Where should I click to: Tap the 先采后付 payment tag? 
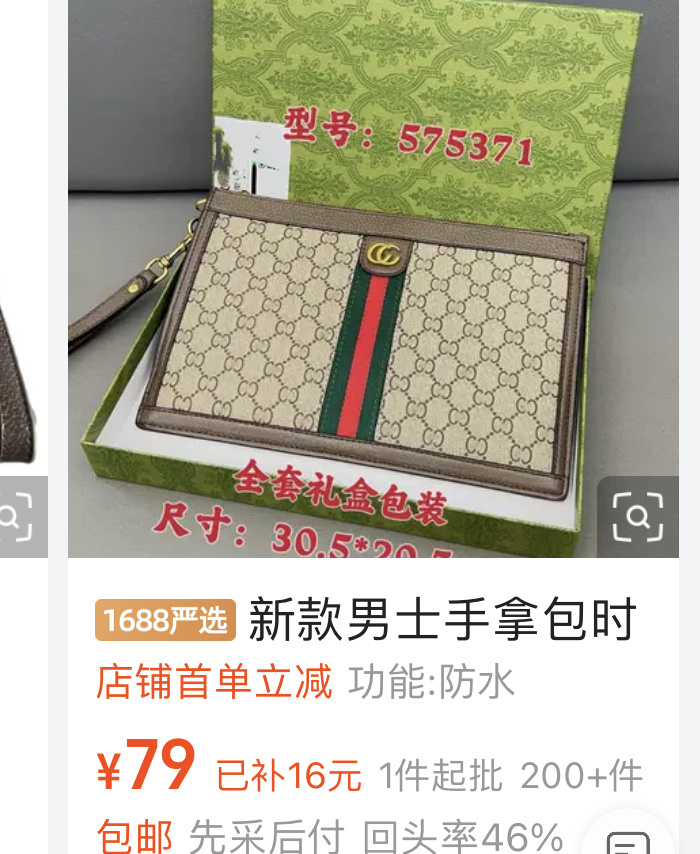click(x=267, y=836)
